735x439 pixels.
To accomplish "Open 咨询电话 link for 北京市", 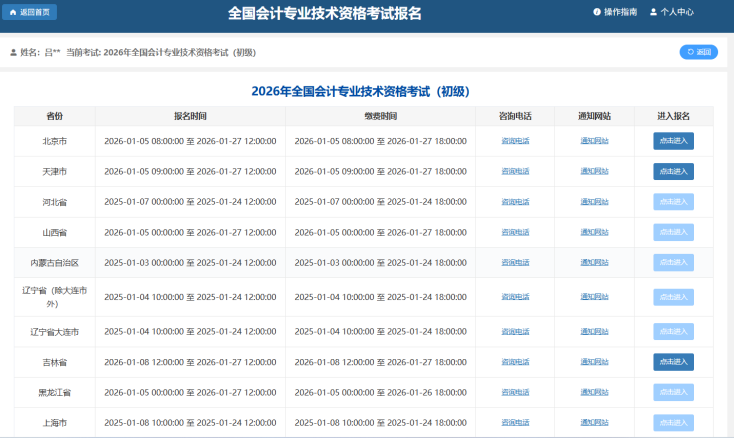I will pos(515,141).
